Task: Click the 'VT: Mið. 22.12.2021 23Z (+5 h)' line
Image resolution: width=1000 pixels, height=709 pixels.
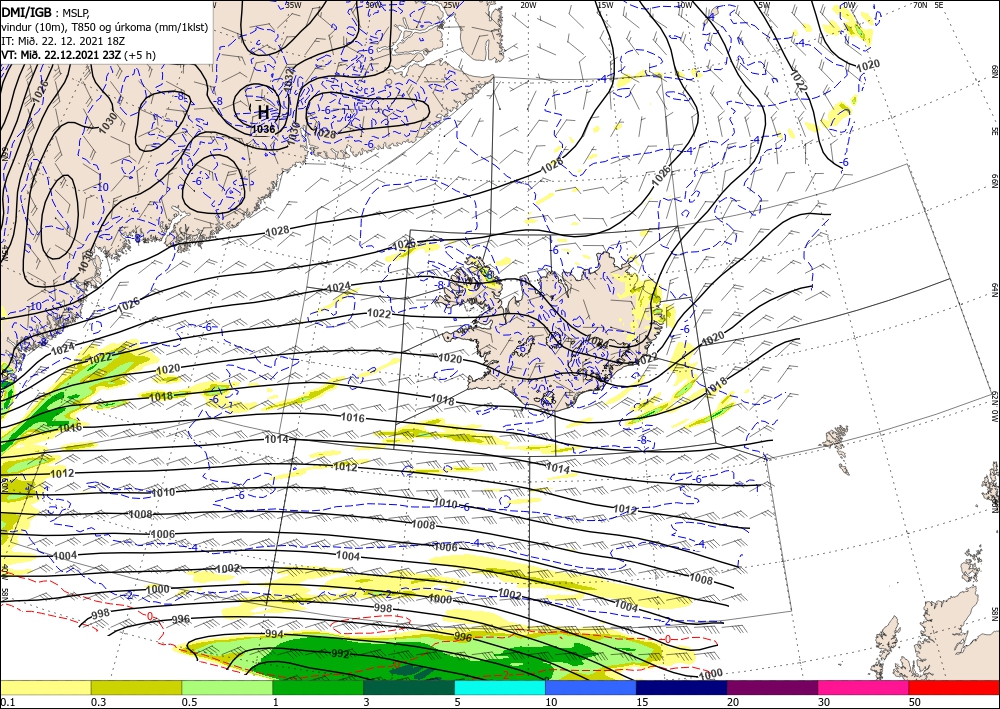Action: [78, 55]
